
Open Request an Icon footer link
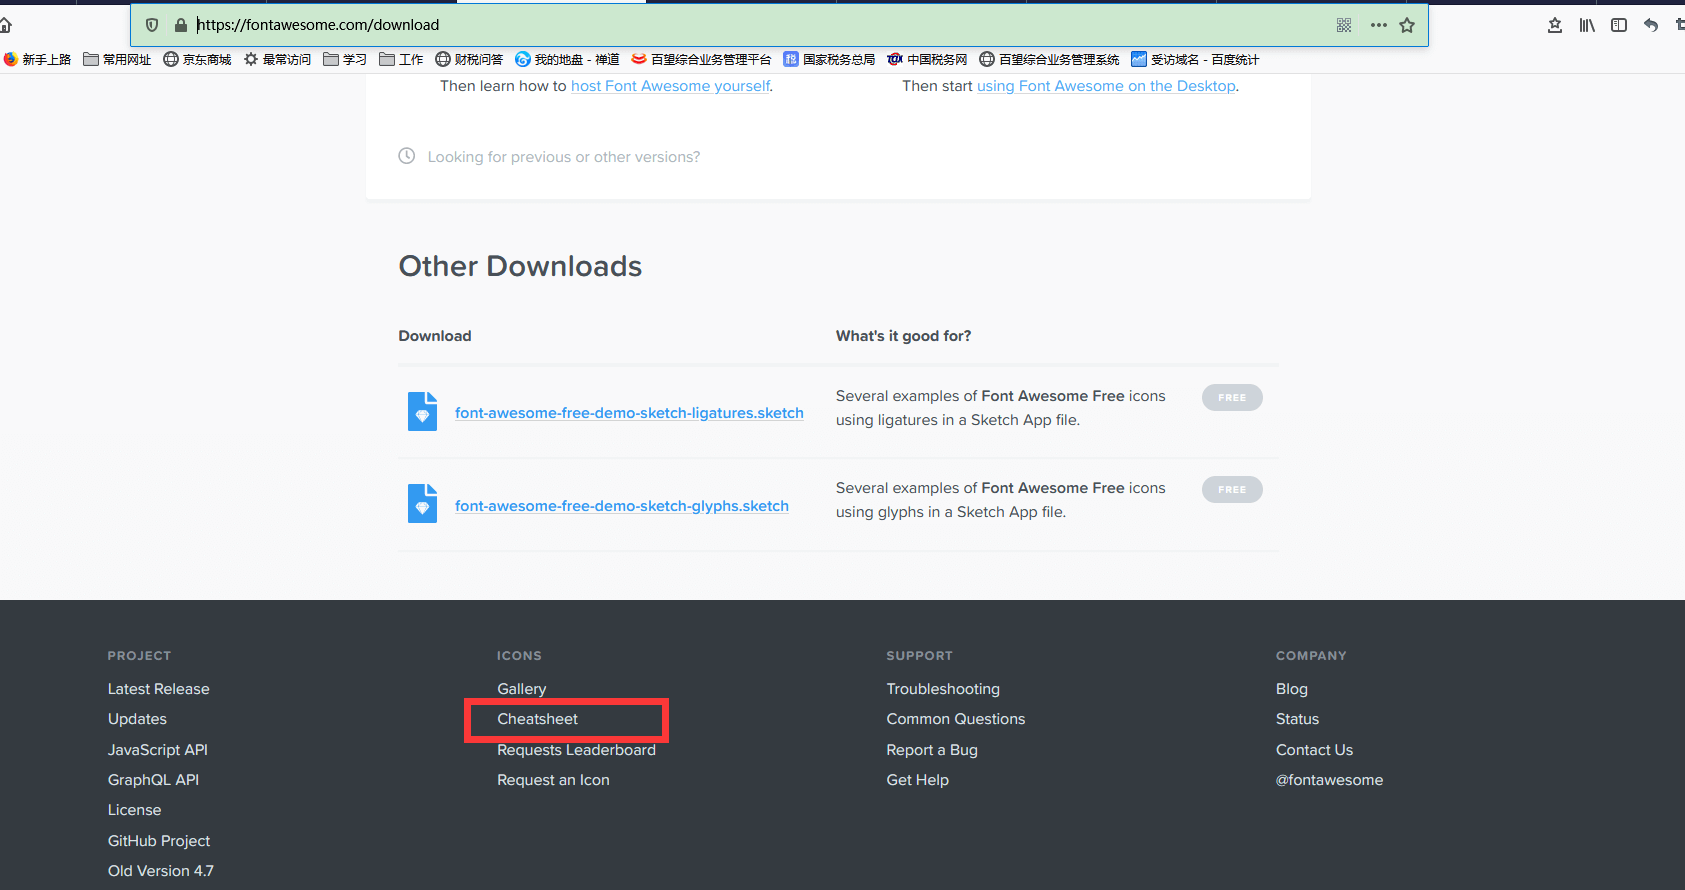[553, 780]
